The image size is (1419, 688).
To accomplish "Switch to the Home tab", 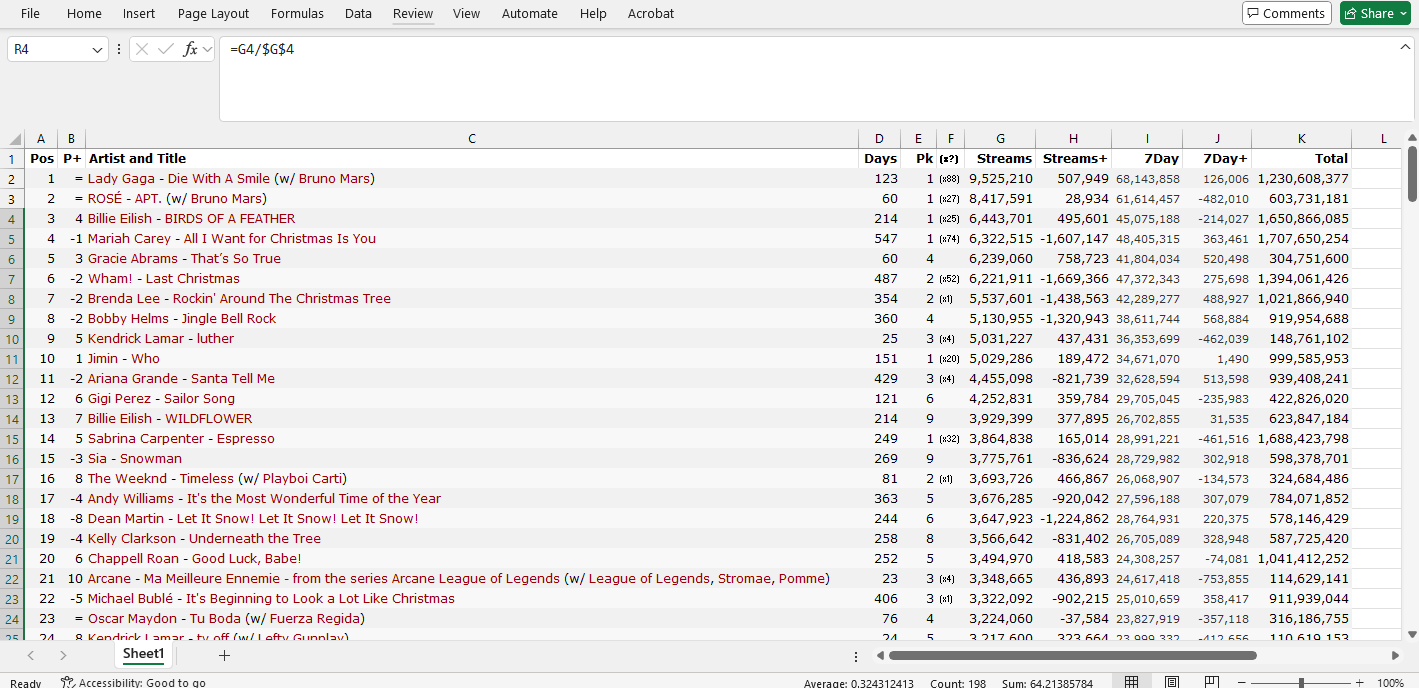I will pyautogui.click(x=84, y=13).
